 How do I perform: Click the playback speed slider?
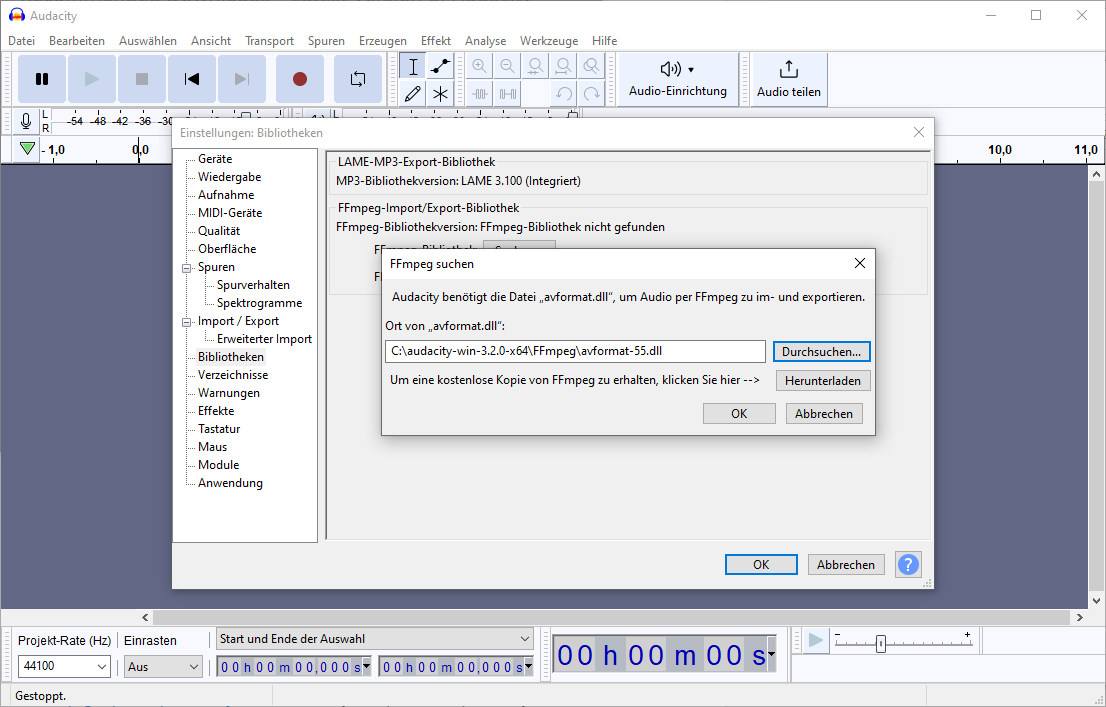point(878,644)
